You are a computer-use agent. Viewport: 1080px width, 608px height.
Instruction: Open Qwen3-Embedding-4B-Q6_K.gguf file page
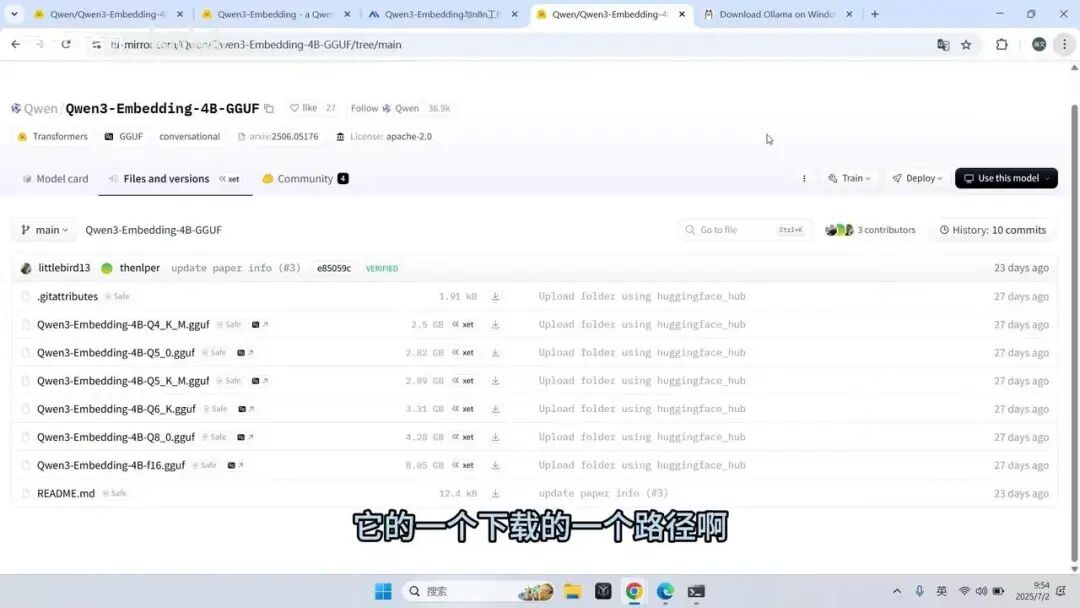116,409
